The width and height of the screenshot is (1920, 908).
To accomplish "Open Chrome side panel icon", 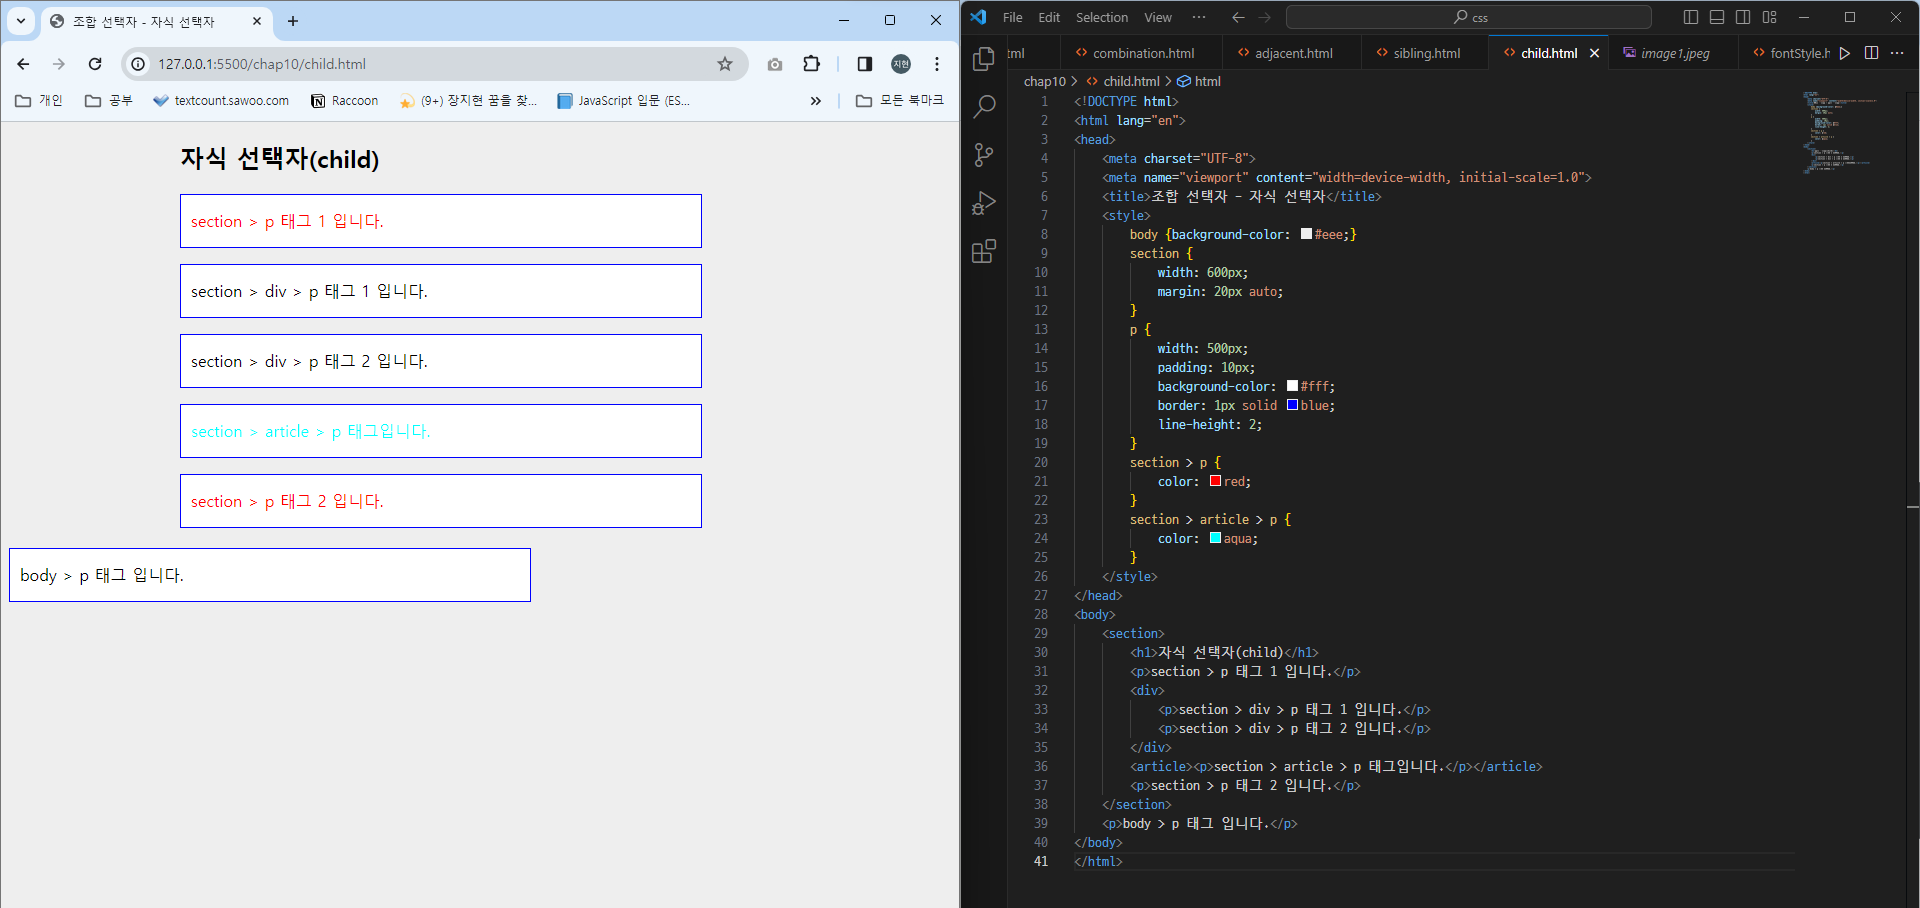I will click(865, 64).
